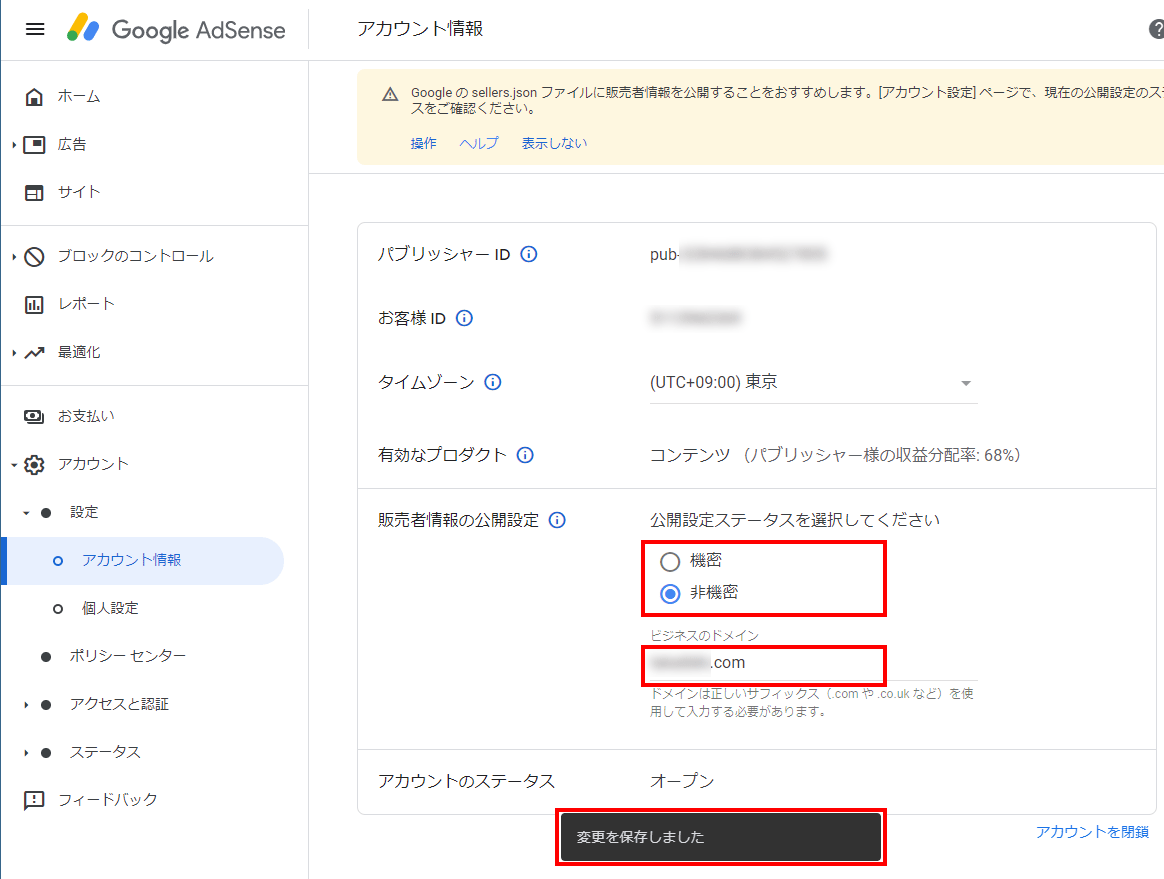Expand アクセスと認証 arrow
Image resolution: width=1164 pixels, height=879 pixels.
click(26, 705)
